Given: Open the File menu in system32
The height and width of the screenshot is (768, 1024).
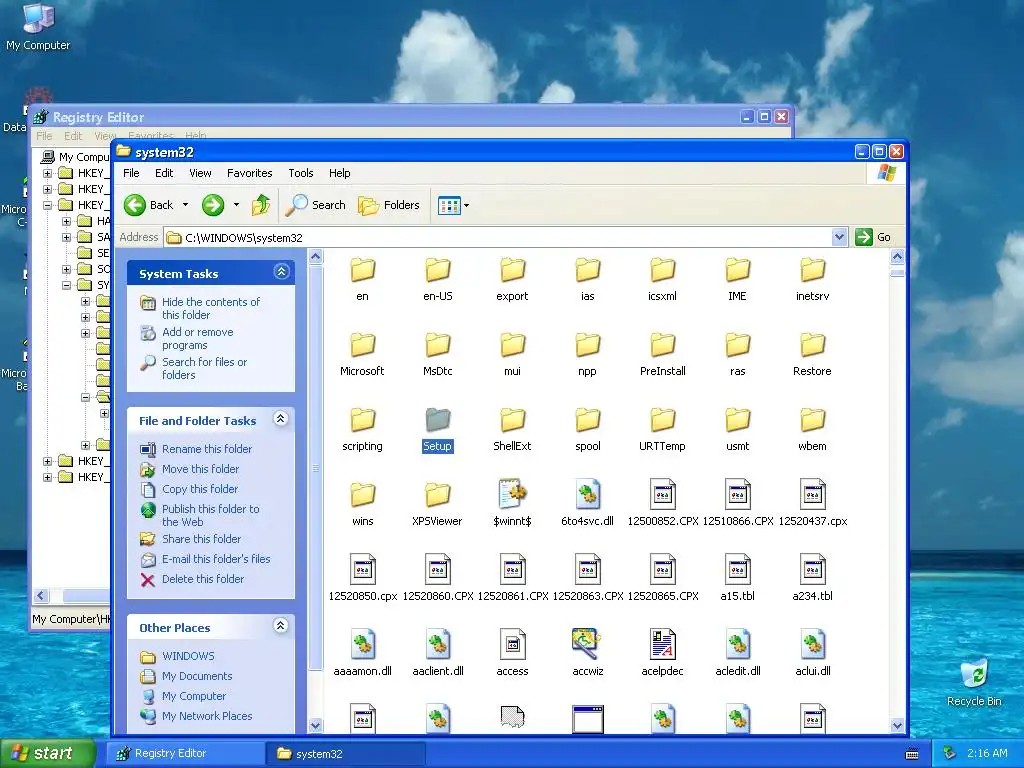Looking at the screenshot, I should [131, 173].
